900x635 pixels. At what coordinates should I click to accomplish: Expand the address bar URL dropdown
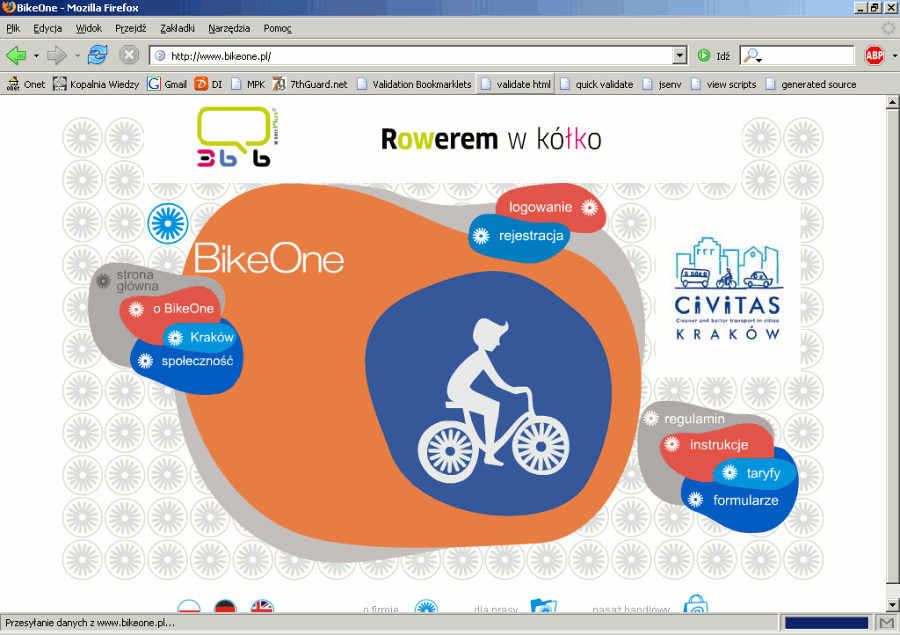[680, 55]
